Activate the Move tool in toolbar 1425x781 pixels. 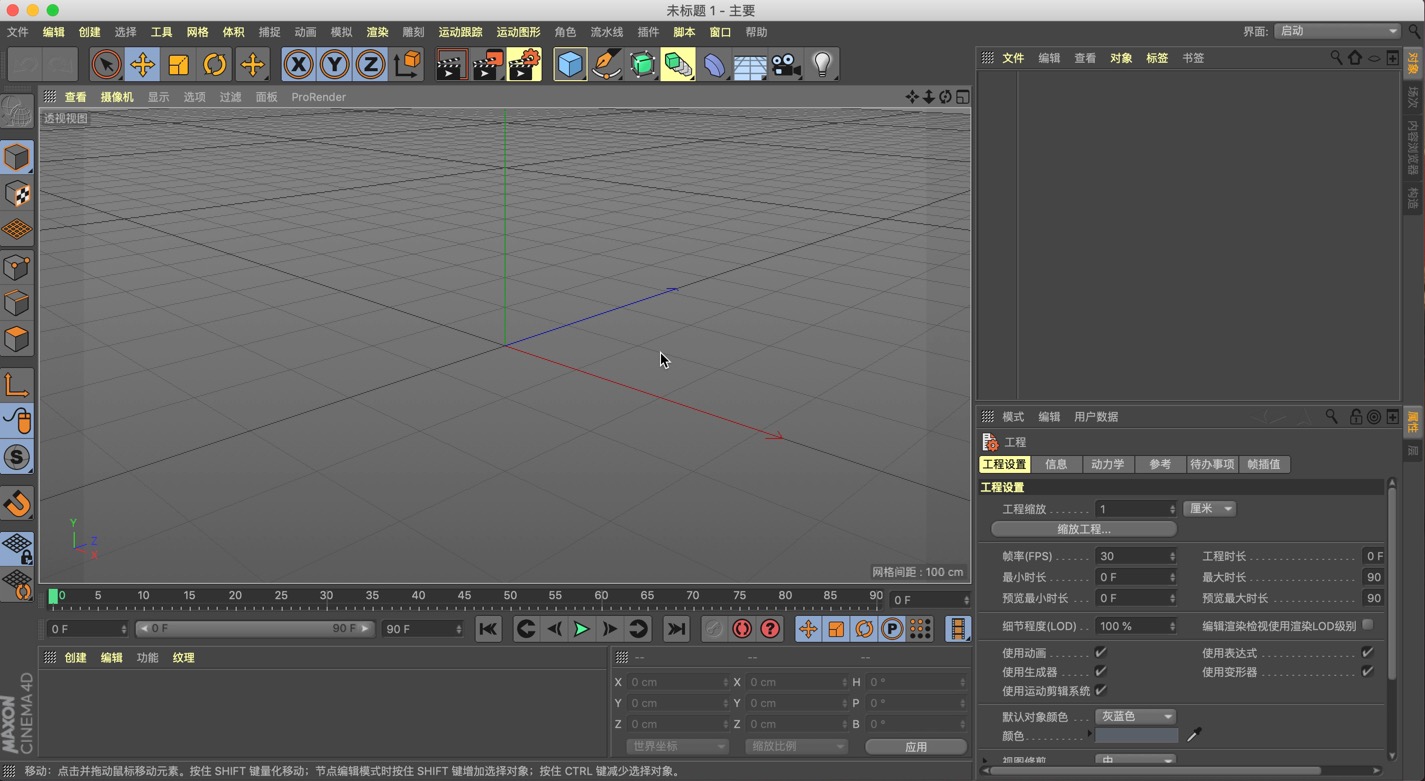click(x=142, y=65)
